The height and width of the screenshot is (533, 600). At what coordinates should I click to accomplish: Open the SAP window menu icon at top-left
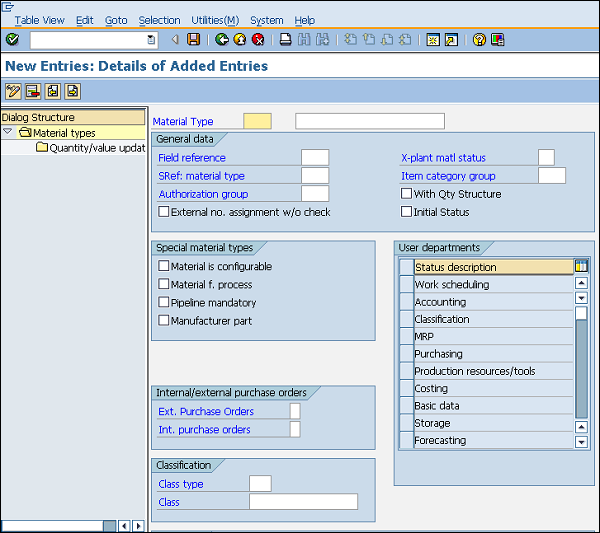point(8,7)
